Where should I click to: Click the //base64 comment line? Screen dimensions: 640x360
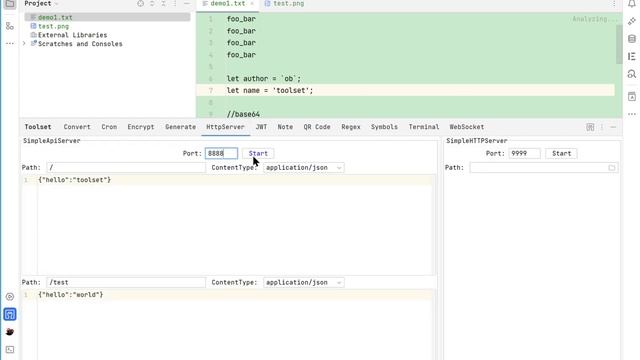(243, 114)
